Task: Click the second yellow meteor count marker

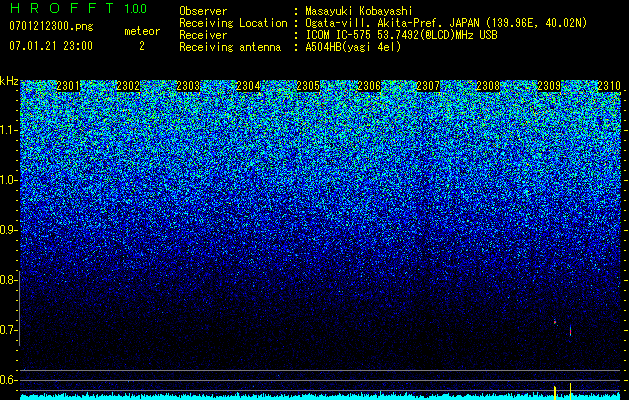Action: [x=570, y=391]
